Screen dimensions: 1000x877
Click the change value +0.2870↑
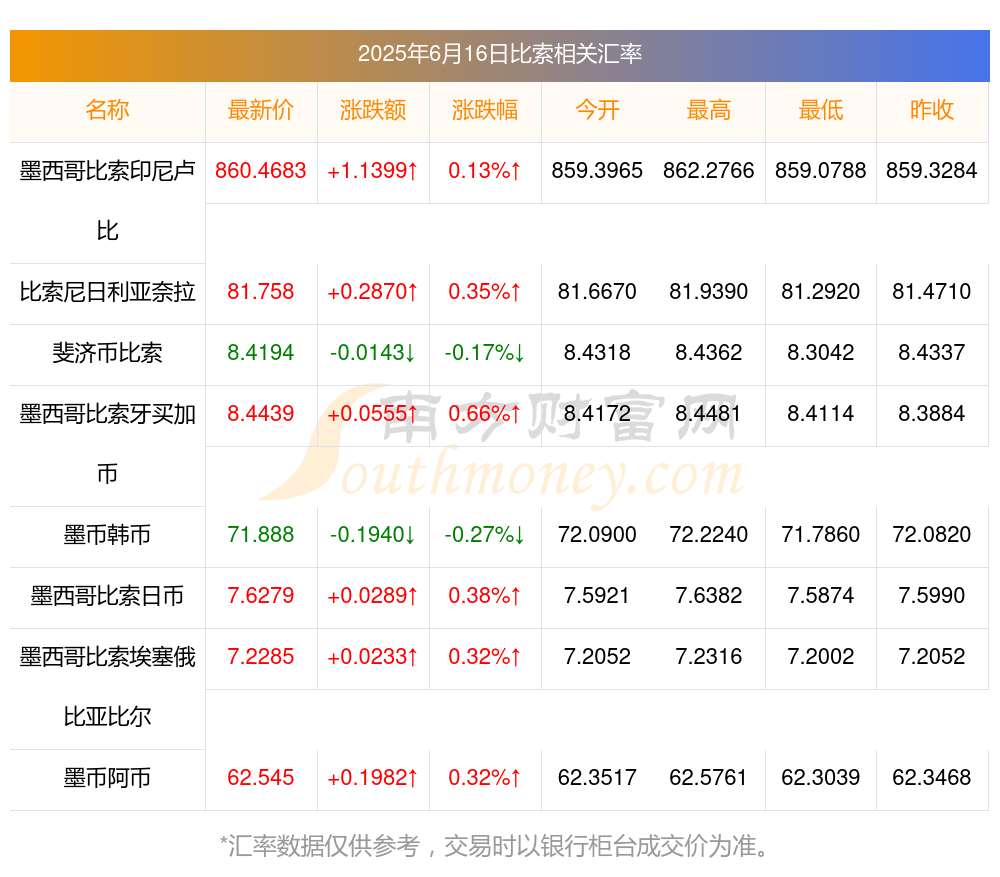(372, 292)
